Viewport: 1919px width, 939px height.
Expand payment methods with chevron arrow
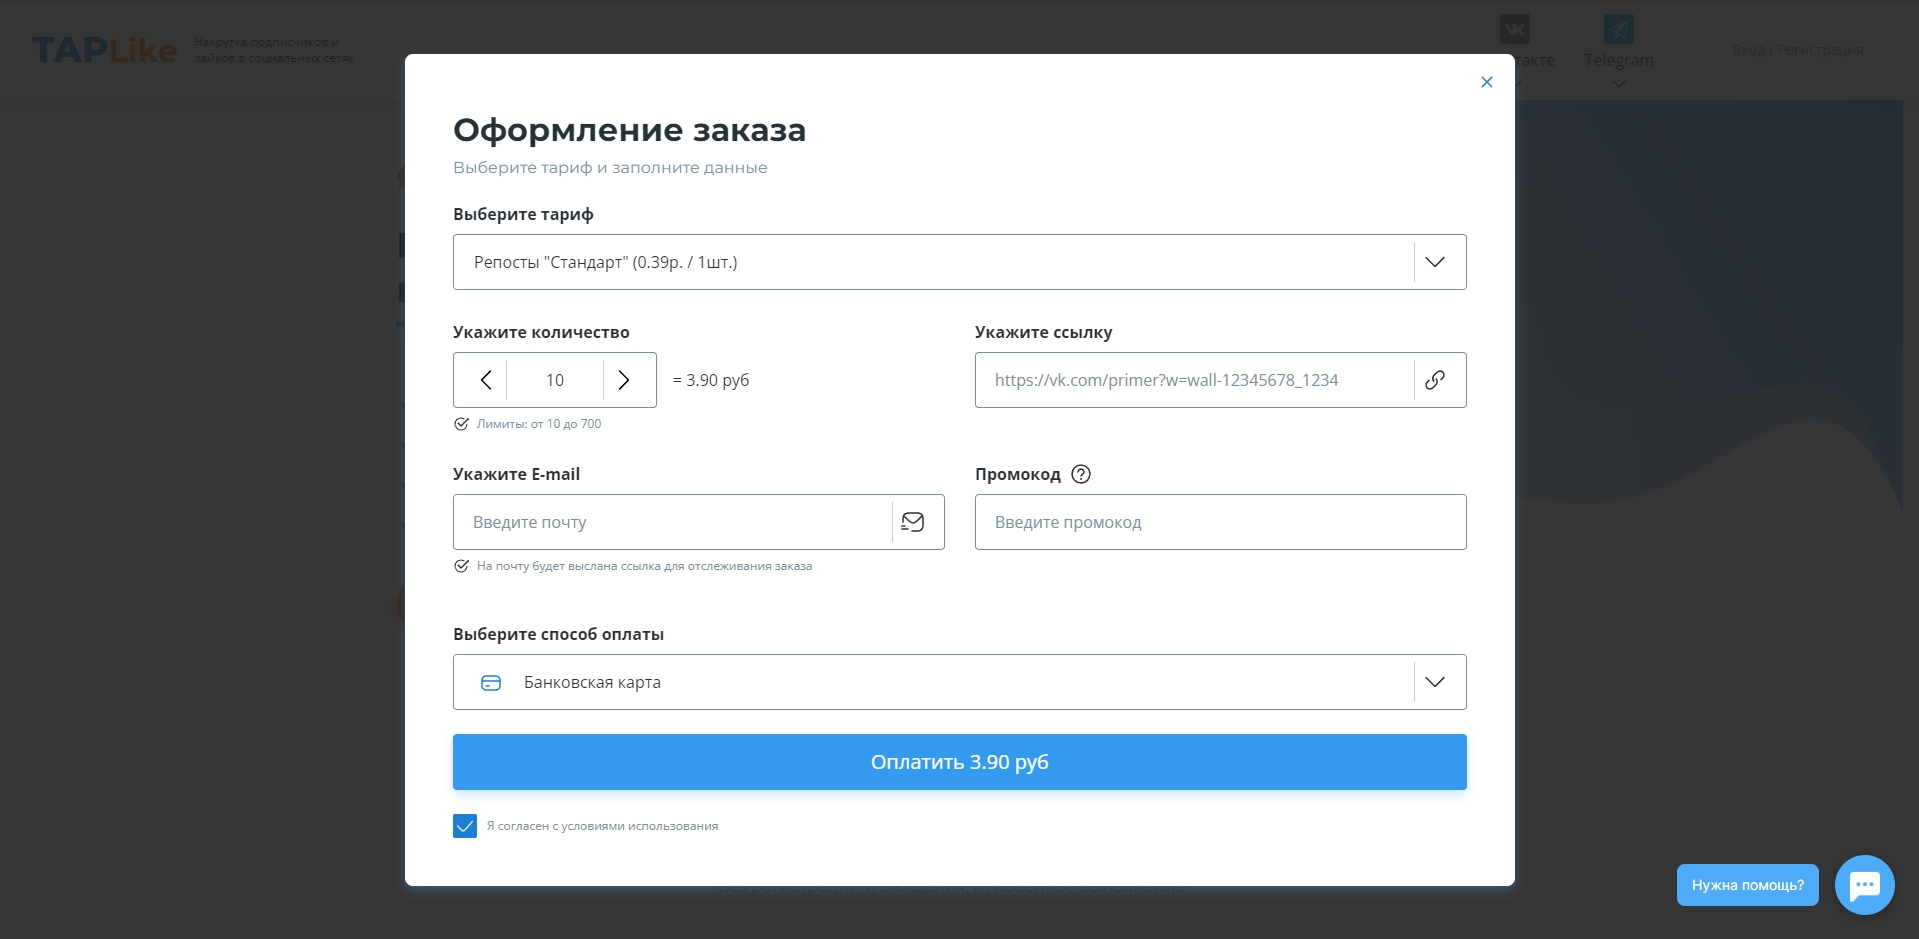click(x=1435, y=682)
